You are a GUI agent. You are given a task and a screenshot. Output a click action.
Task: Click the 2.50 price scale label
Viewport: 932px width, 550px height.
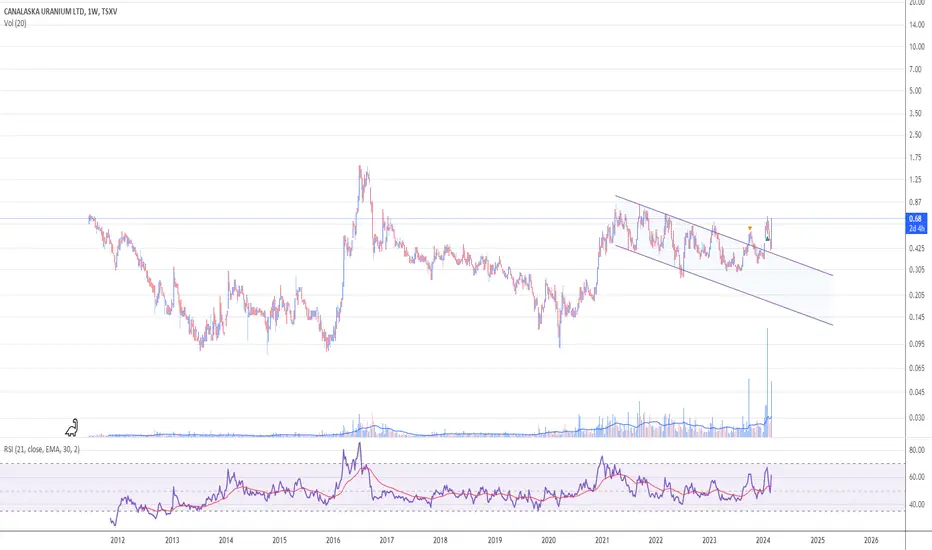point(915,135)
